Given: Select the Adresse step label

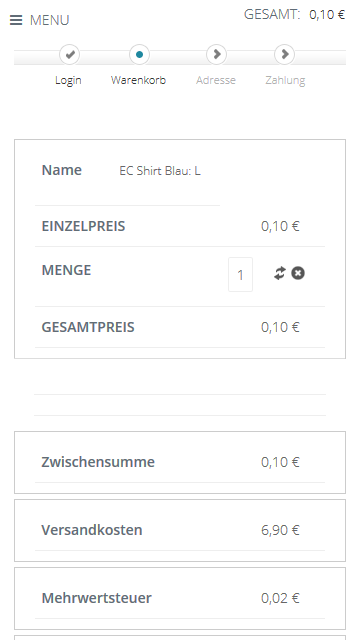Looking at the screenshot, I should coord(216,80).
